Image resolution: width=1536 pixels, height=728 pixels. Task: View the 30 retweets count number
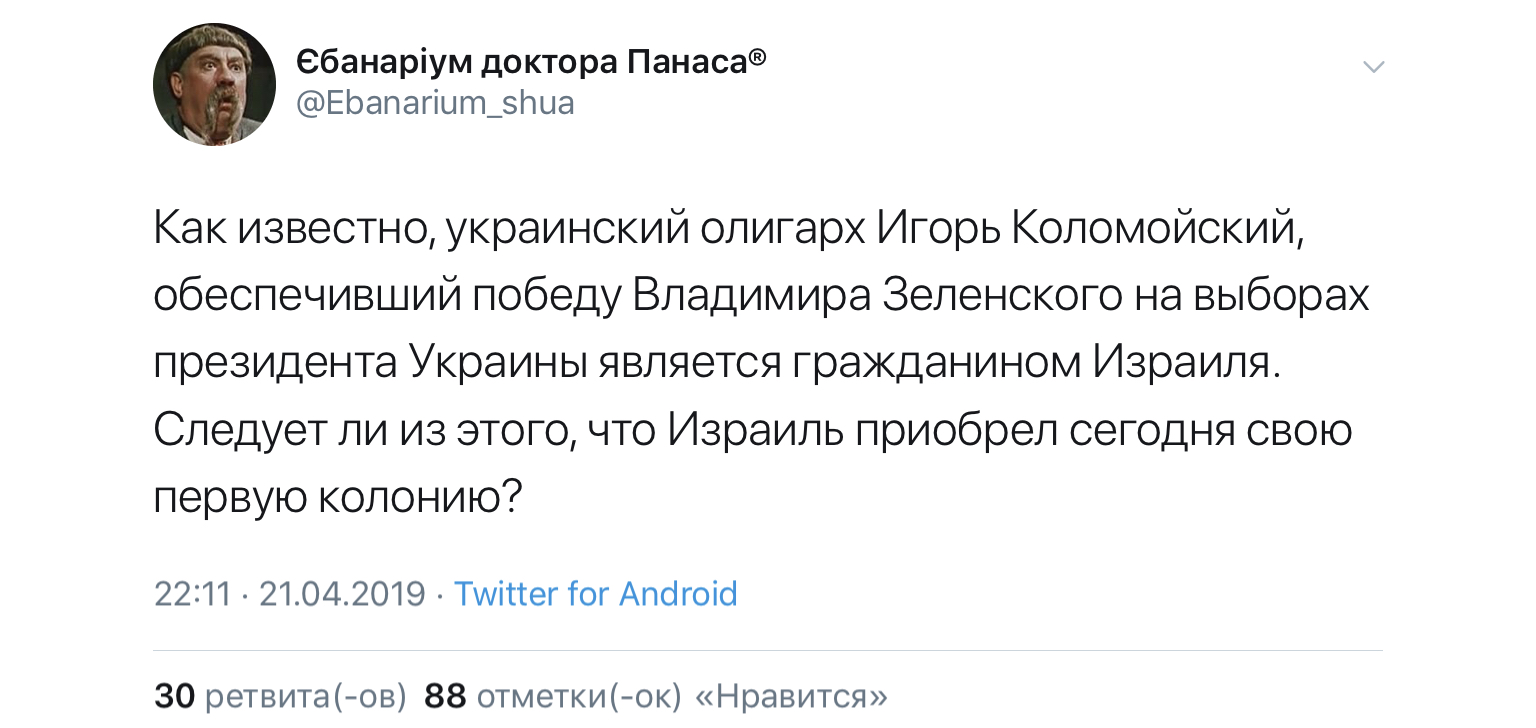pos(174,696)
